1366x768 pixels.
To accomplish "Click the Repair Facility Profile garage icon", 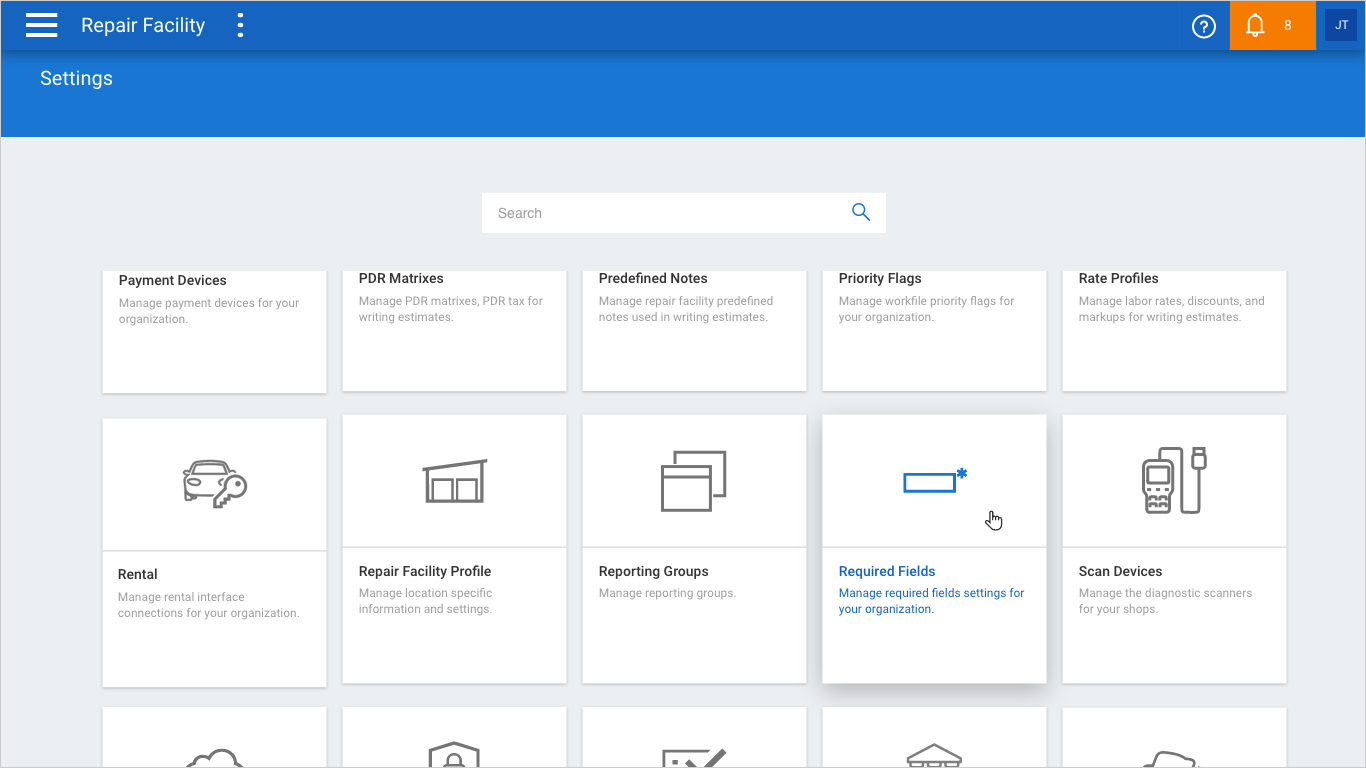I will coord(454,481).
